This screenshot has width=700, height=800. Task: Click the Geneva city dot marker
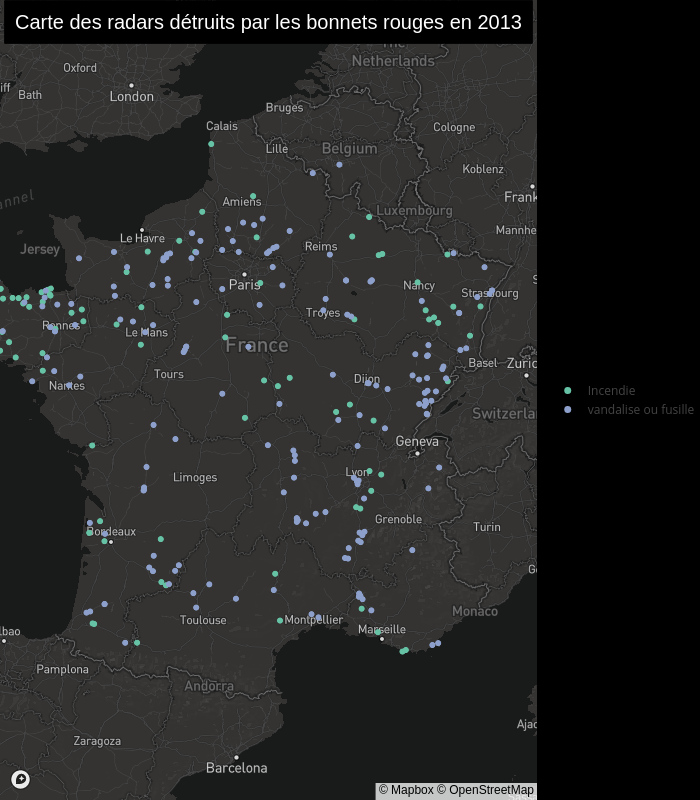coord(417,453)
